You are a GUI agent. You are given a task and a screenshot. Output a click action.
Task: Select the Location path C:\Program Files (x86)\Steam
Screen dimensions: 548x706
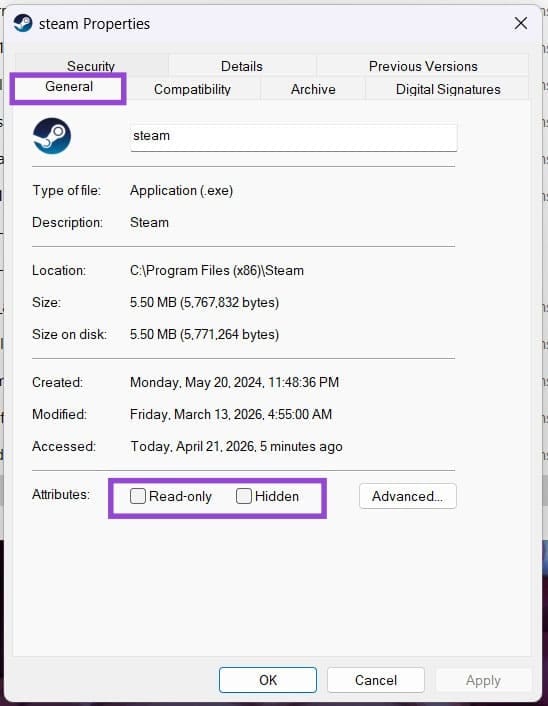click(x=217, y=270)
